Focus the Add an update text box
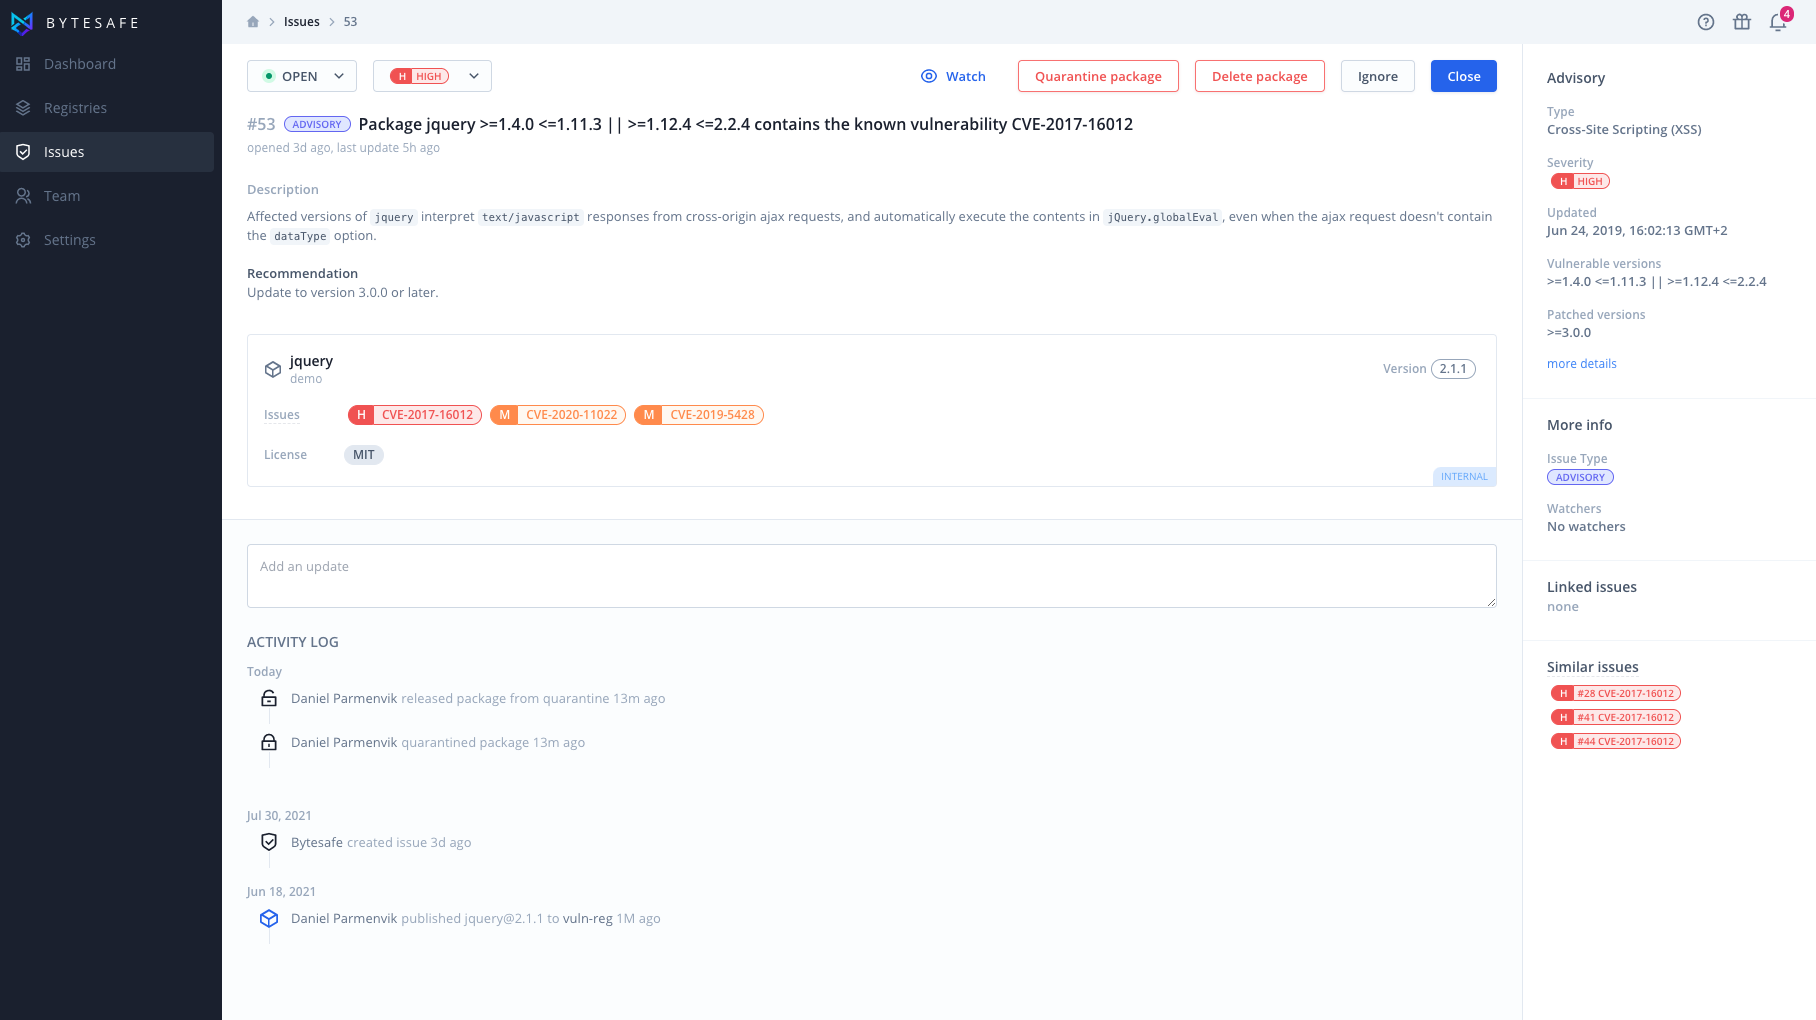The image size is (1816, 1020). pyautogui.click(x=872, y=576)
